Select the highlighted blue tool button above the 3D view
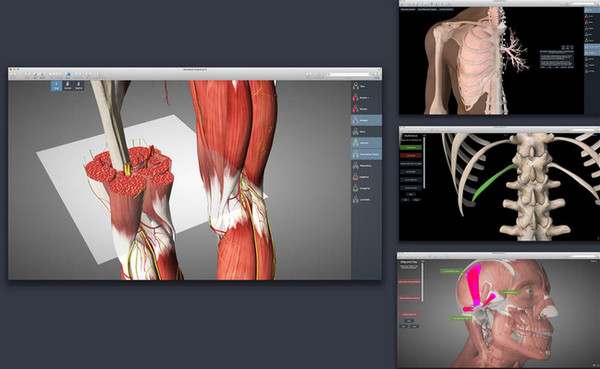Screen dimensions: 600x369 [57, 86]
